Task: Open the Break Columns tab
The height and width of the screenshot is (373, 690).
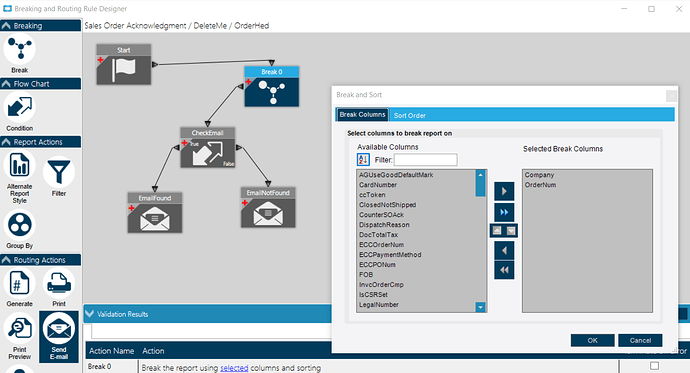Action: coord(362,114)
